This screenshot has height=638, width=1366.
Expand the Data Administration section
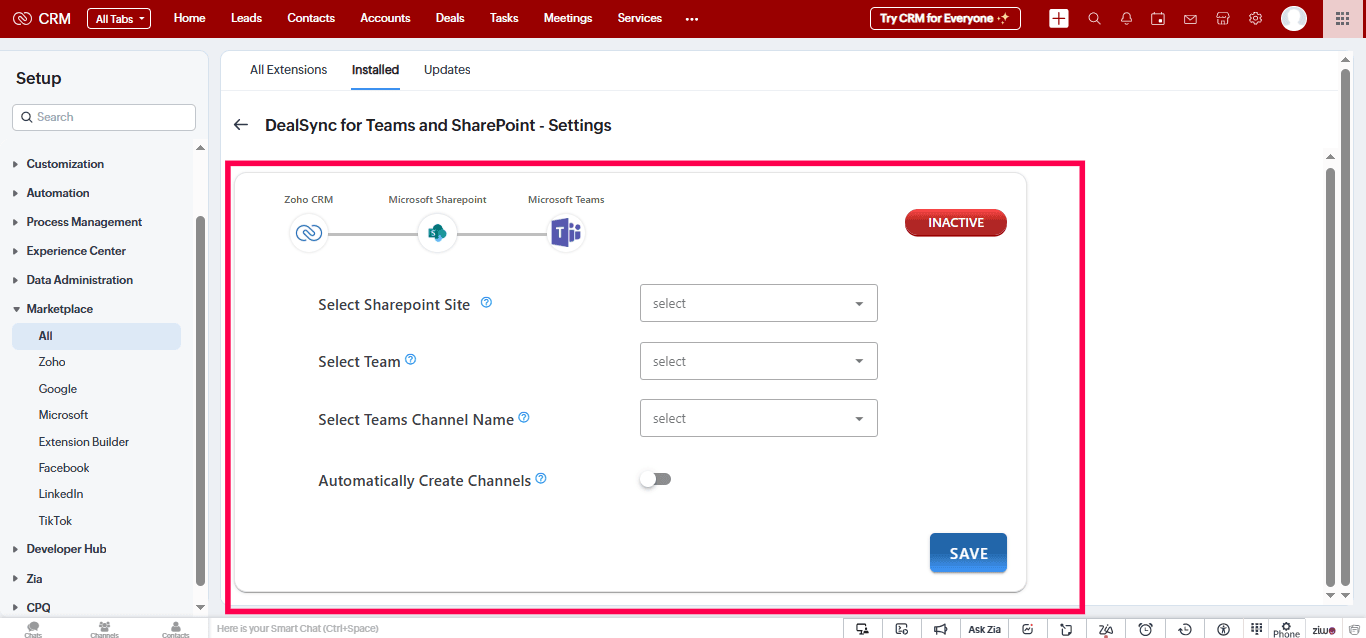(x=80, y=280)
